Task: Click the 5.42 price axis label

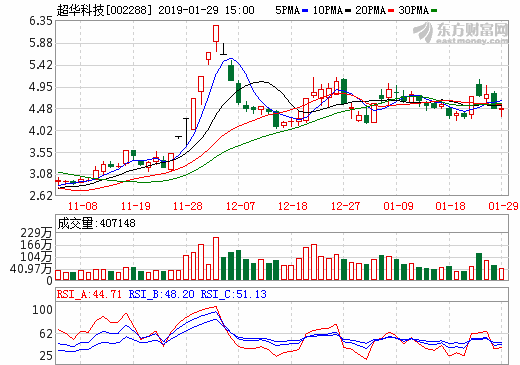Action: pyautogui.click(x=41, y=65)
